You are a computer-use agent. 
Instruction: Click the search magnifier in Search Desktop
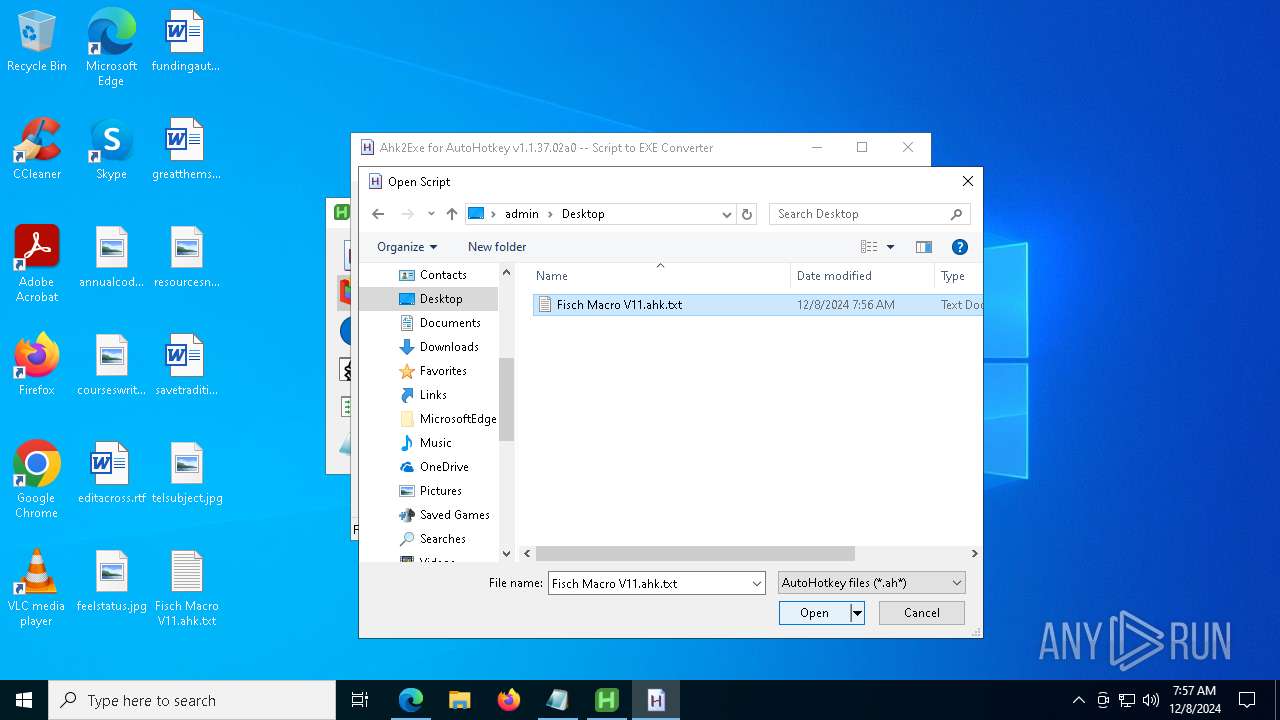tap(956, 214)
